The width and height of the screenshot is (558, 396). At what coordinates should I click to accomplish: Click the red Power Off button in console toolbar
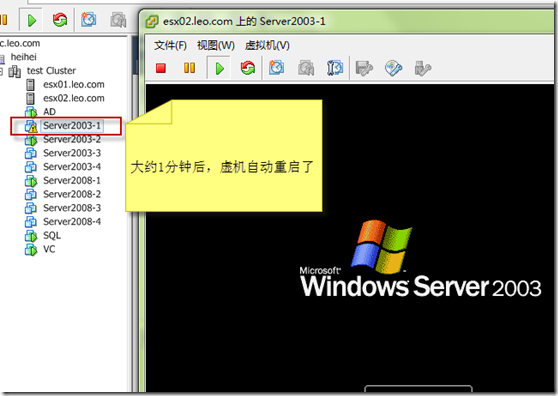(x=161, y=68)
